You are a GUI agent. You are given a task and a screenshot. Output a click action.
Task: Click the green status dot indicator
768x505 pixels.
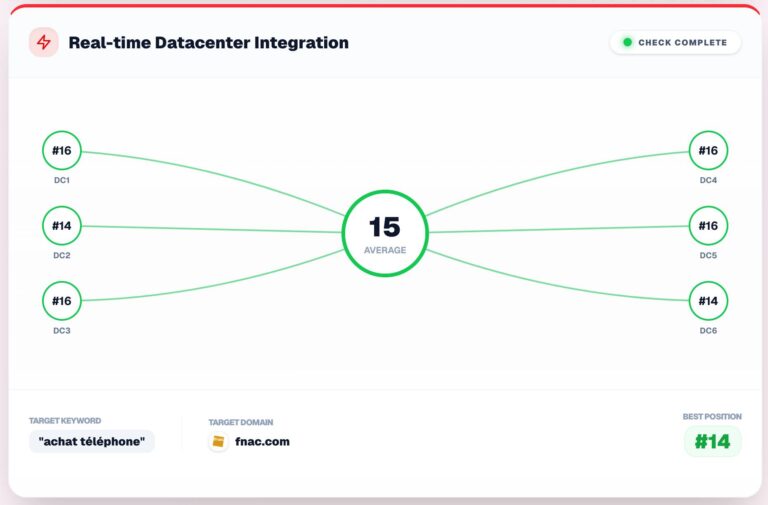[628, 43]
